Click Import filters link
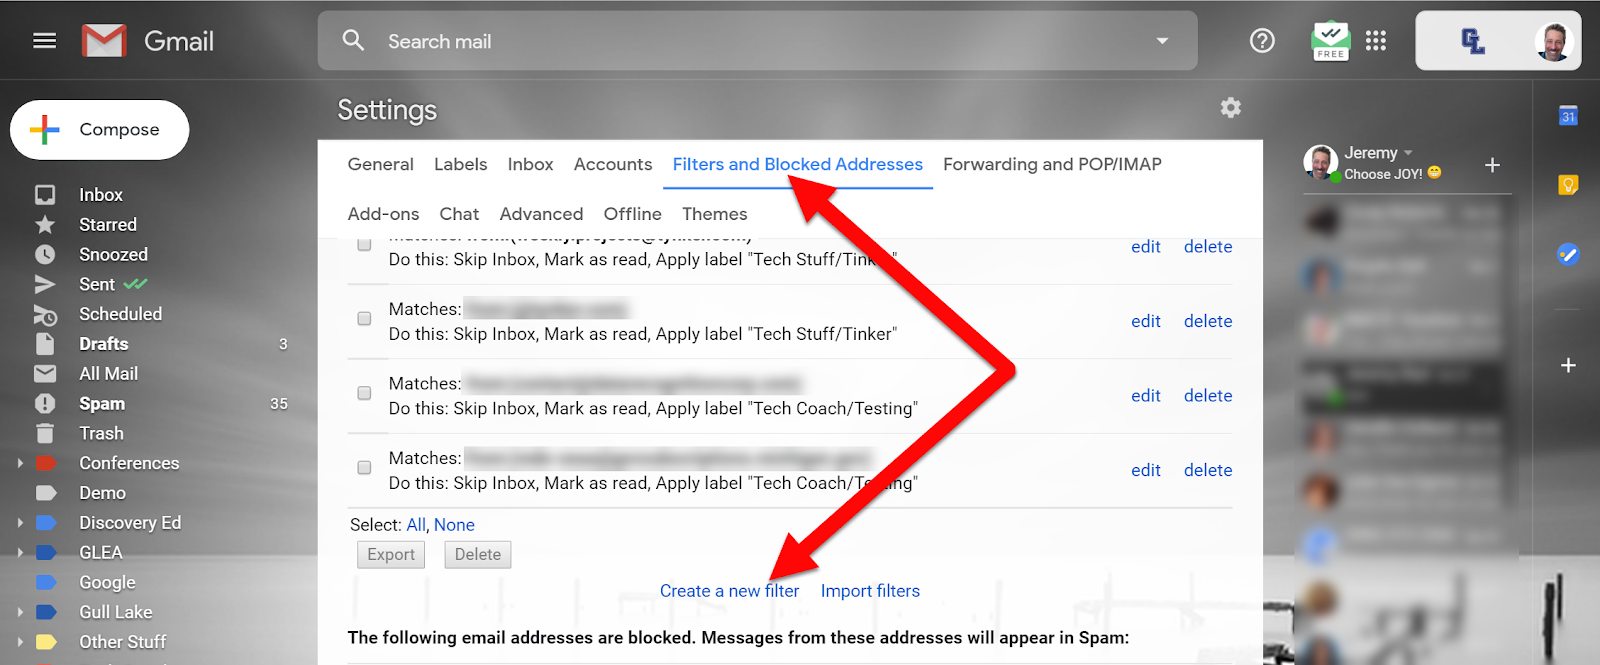 coord(870,591)
